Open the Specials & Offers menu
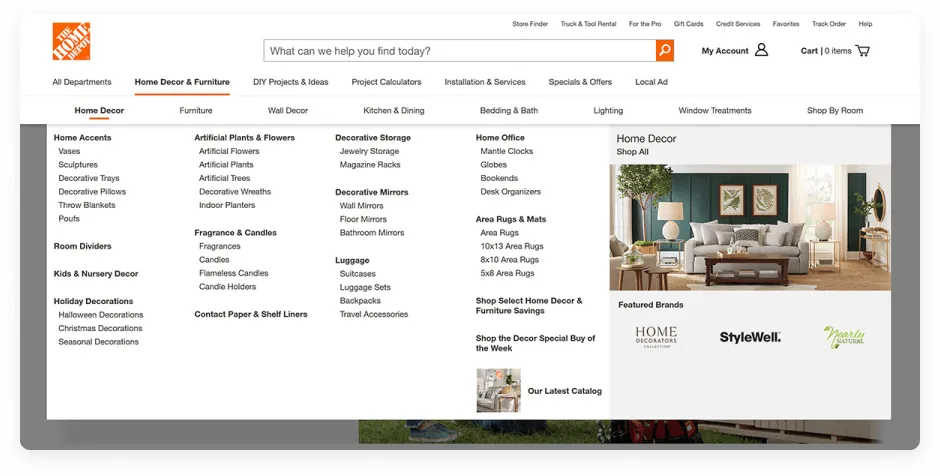 pyautogui.click(x=580, y=82)
